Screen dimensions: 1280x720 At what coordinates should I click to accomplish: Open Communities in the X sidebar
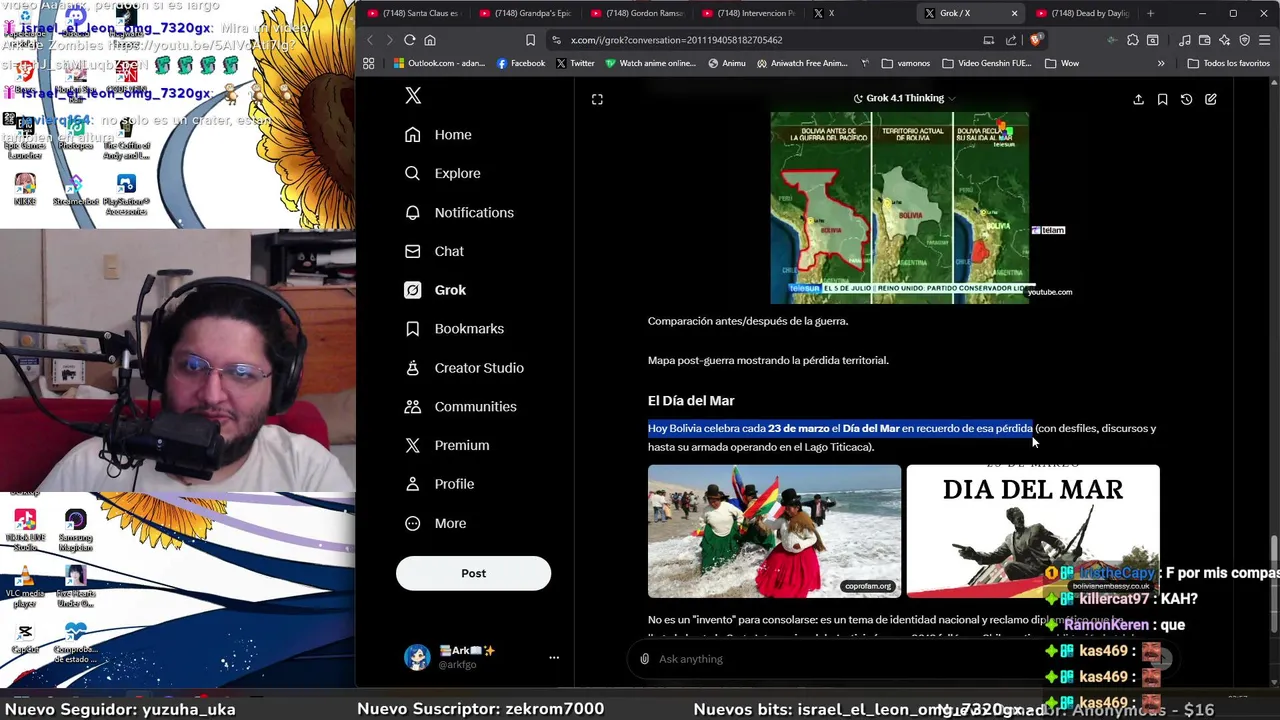coord(460,407)
